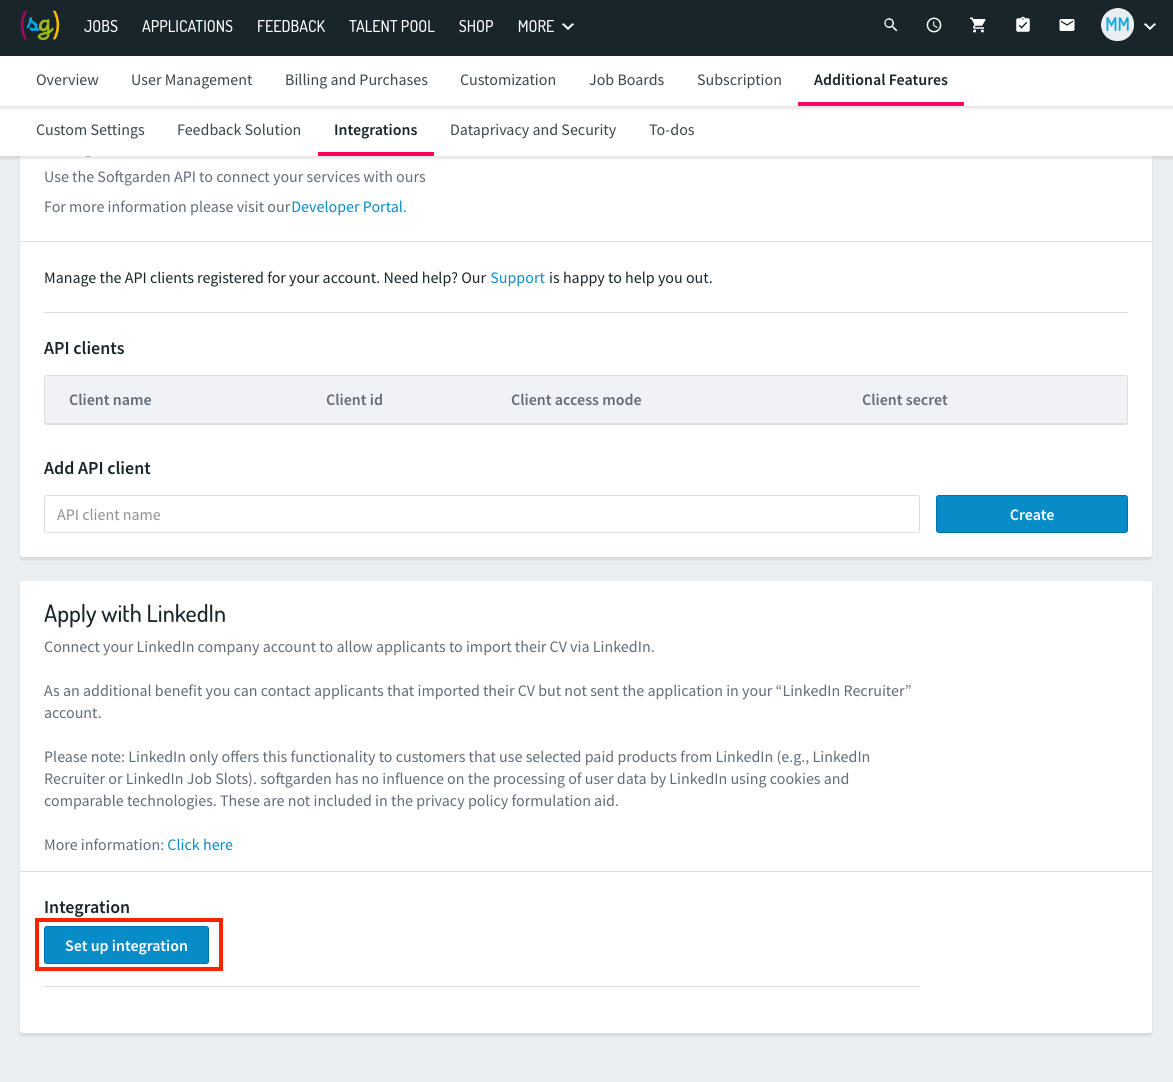Click the API clients heading

click(84, 348)
